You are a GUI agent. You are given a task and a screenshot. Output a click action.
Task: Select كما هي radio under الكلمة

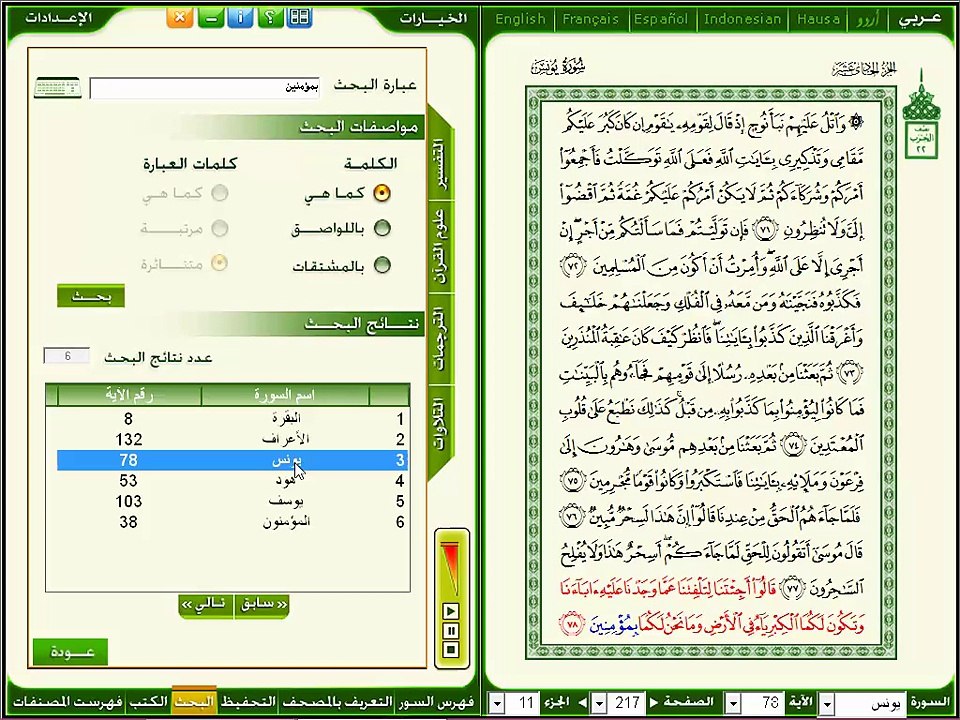[x=382, y=193]
